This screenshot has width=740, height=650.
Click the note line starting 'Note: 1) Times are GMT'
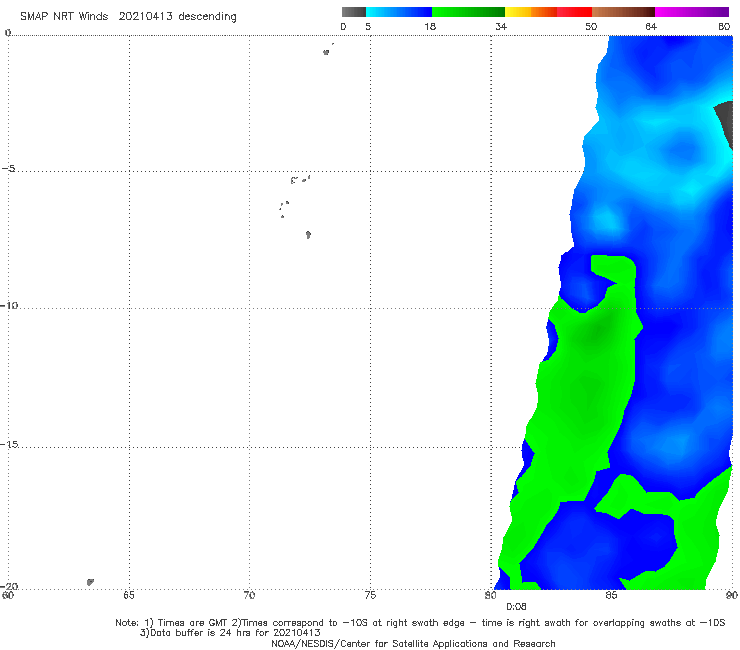coord(420,623)
